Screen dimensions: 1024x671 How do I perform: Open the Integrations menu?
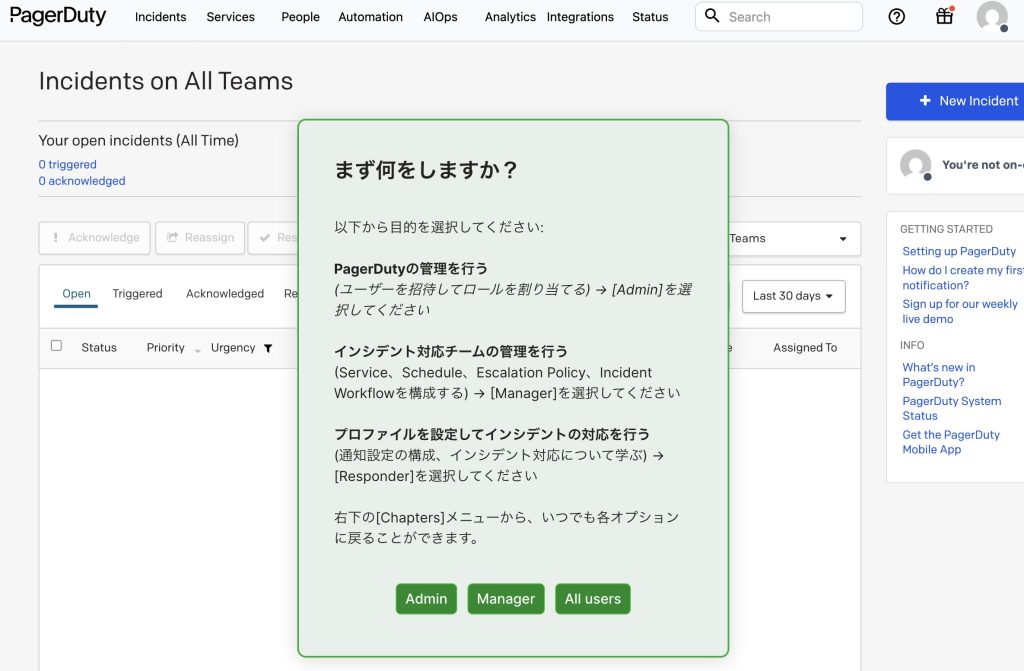(x=580, y=17)
